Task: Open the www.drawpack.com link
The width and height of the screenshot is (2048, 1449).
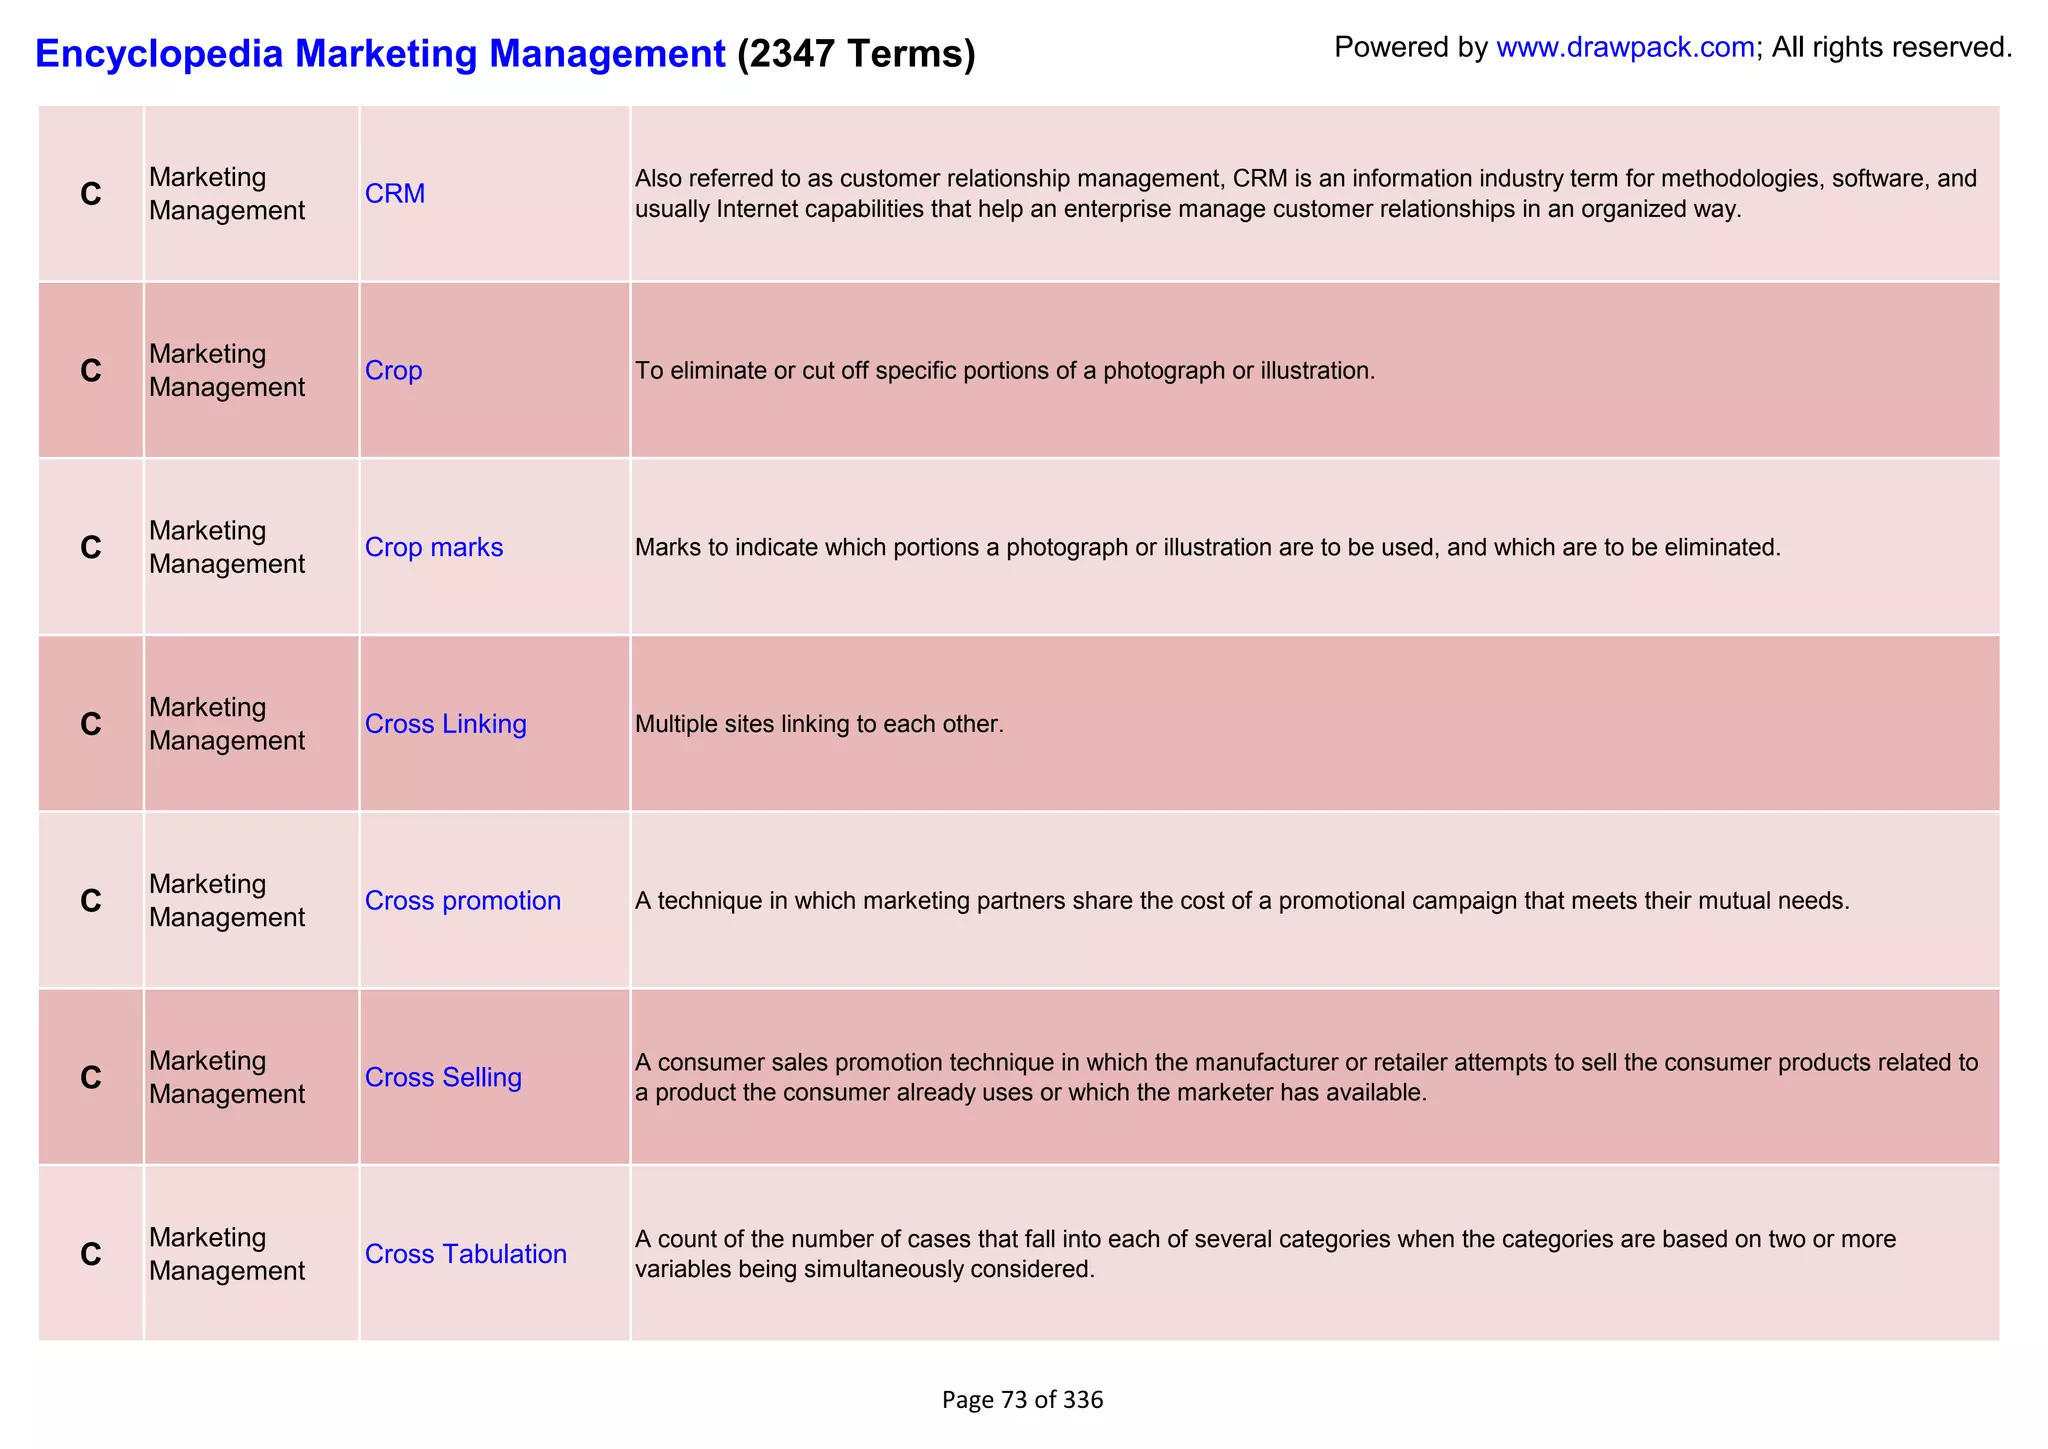Action: 1625,47
